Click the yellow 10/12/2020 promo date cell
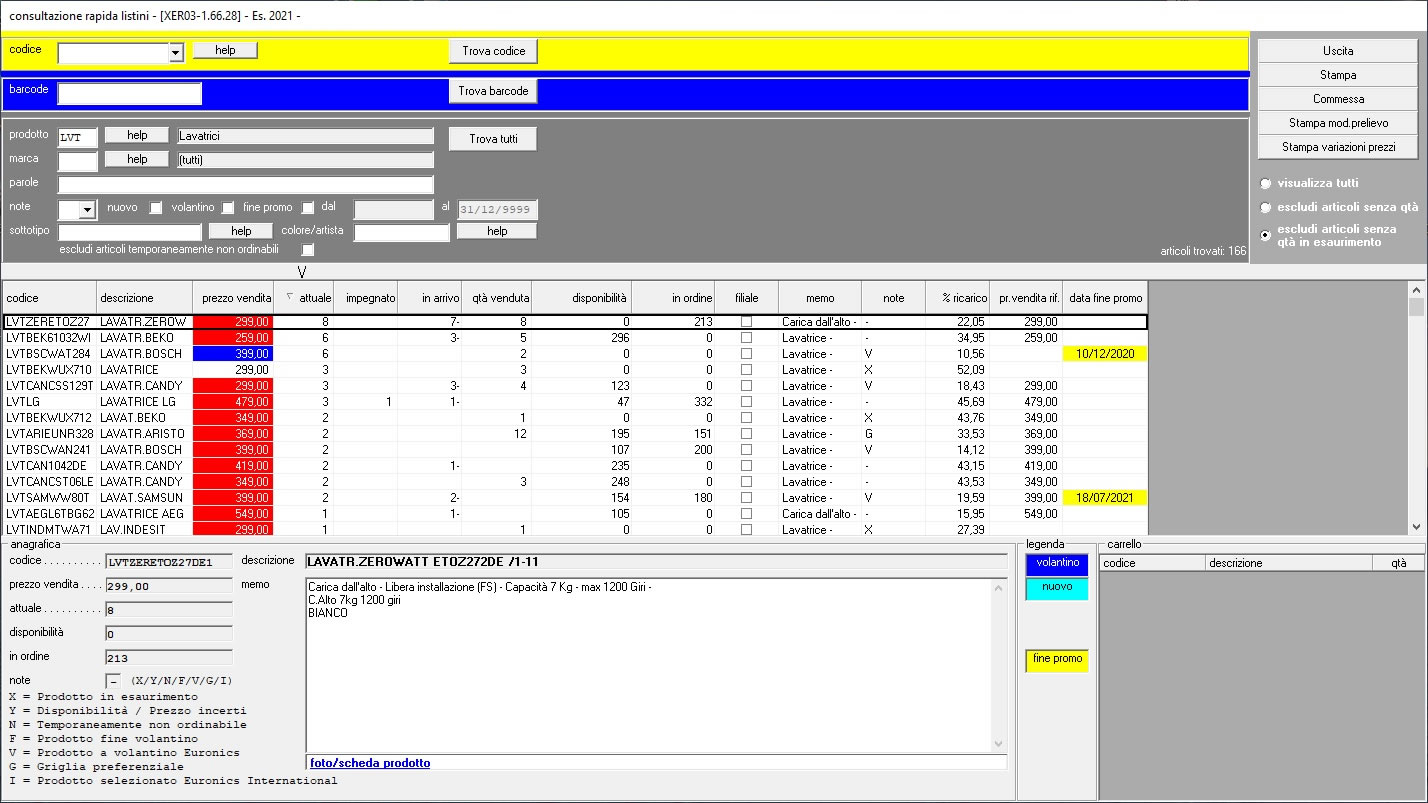1428x803 pixels. [1105, 354]
